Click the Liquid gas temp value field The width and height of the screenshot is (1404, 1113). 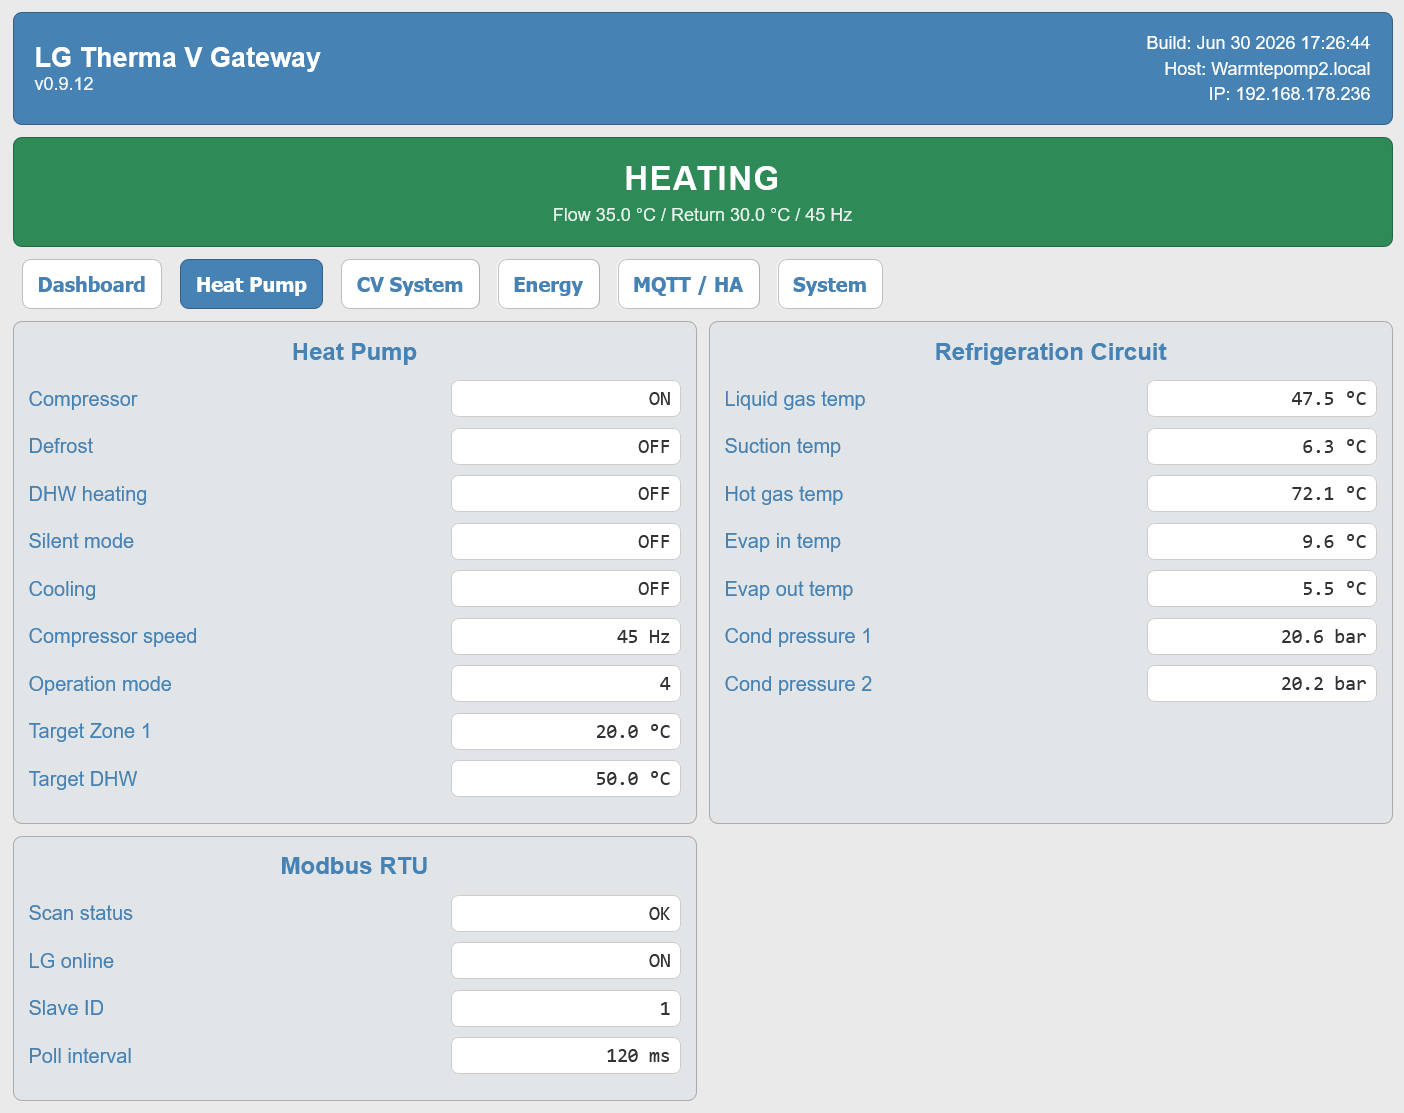1262,398
